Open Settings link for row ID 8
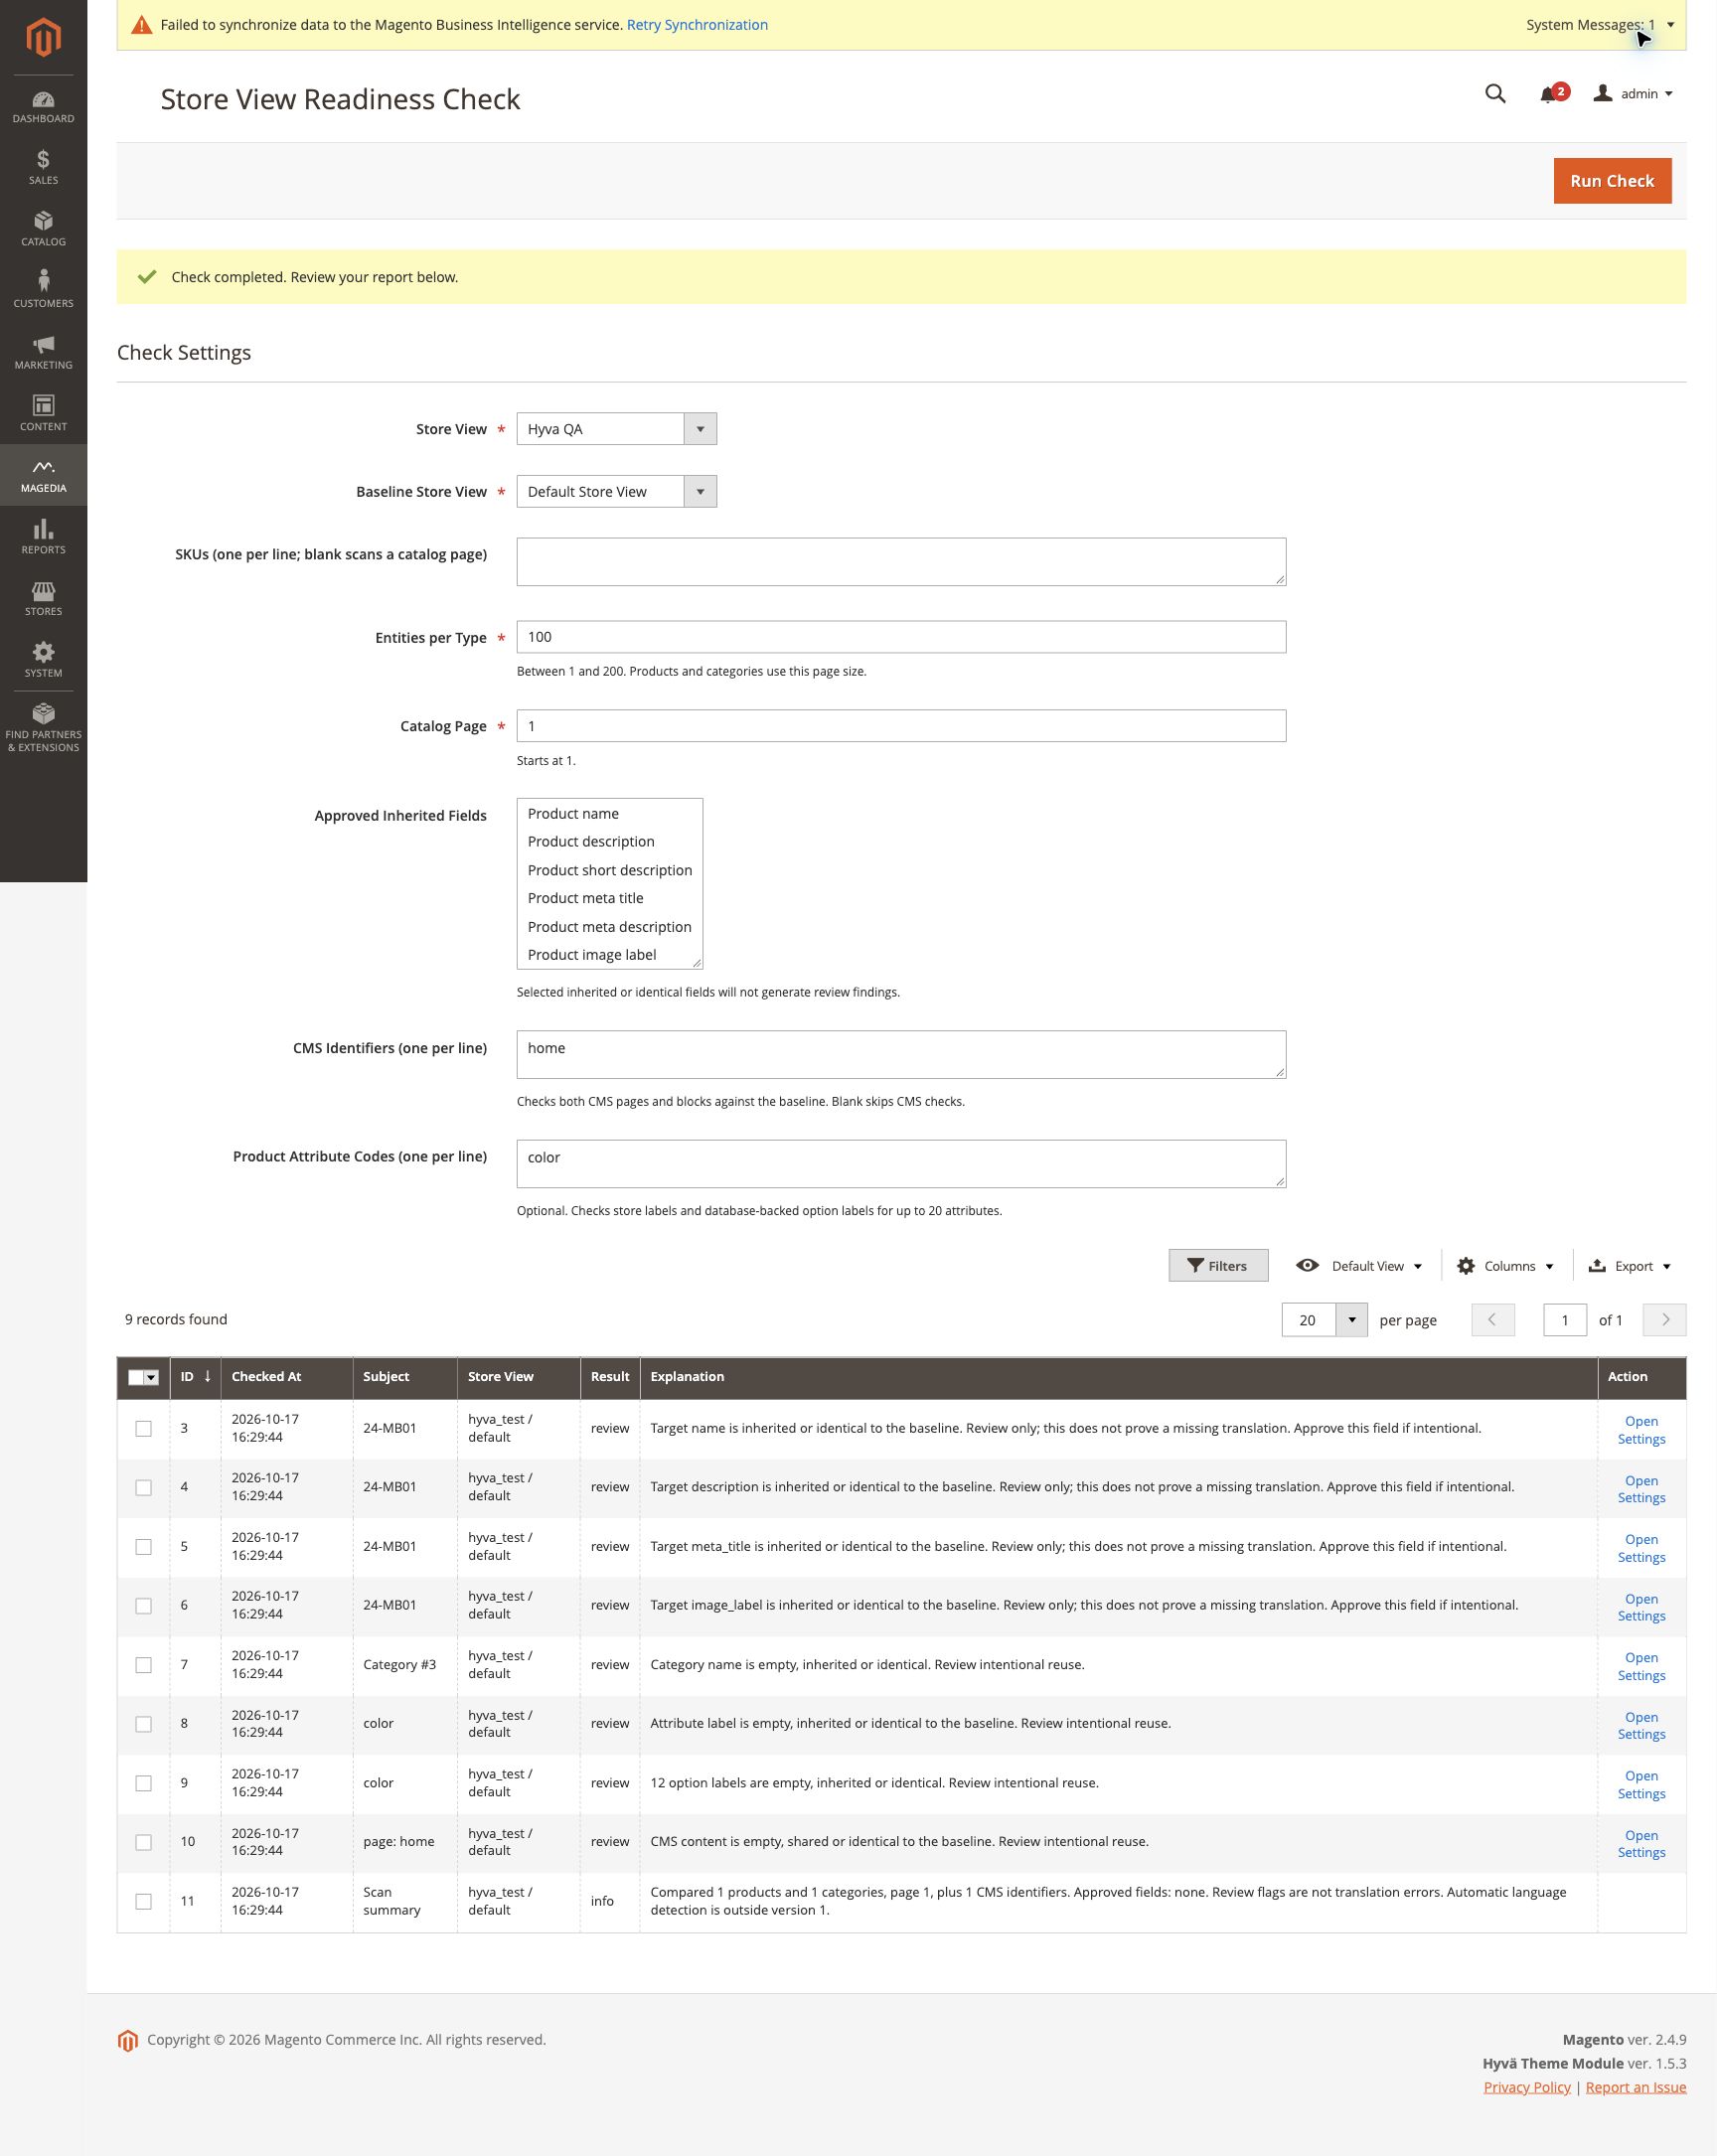Viewport: 1717px width, 2156px height. [x=1641, y=1725]
